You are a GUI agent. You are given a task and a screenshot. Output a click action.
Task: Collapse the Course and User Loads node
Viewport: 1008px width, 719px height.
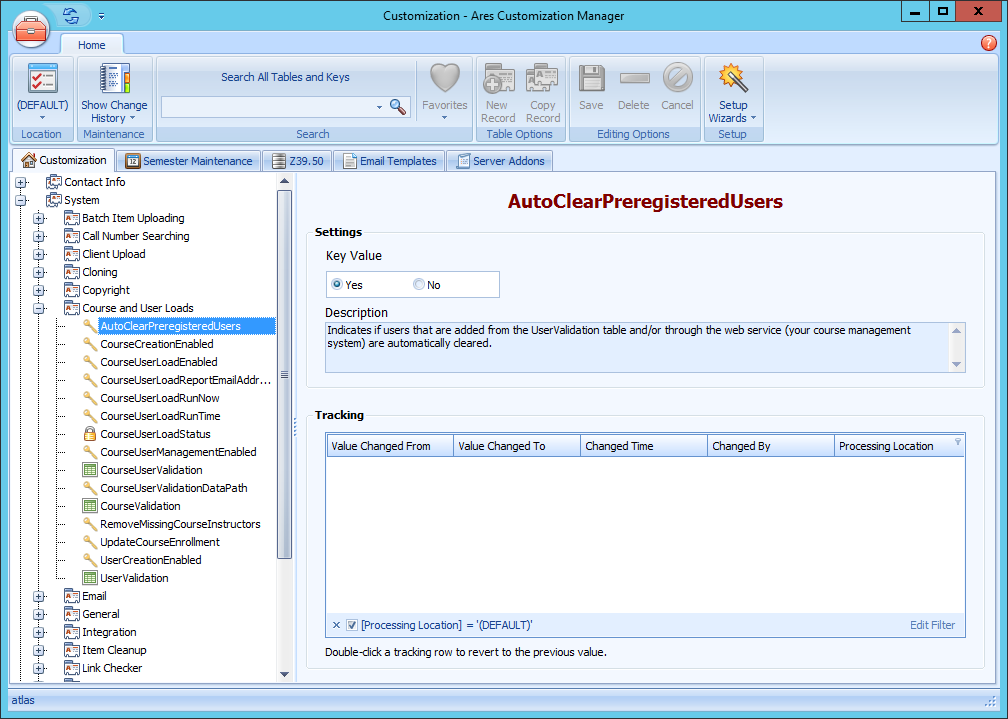coord(39,308)
